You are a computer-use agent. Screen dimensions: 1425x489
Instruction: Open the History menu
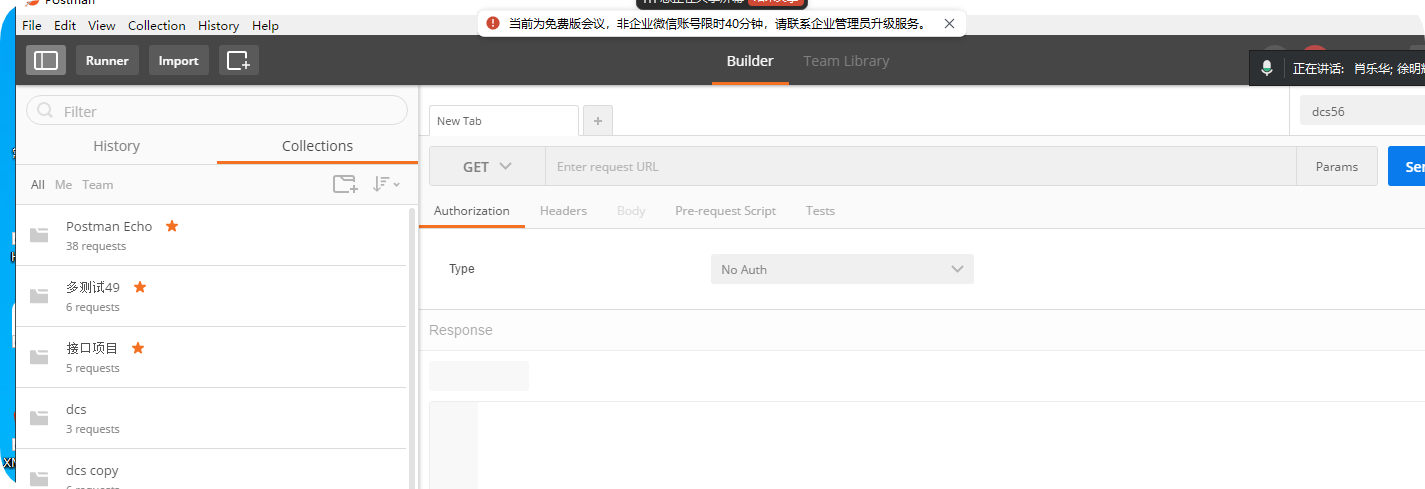click(x=218, y=26)
